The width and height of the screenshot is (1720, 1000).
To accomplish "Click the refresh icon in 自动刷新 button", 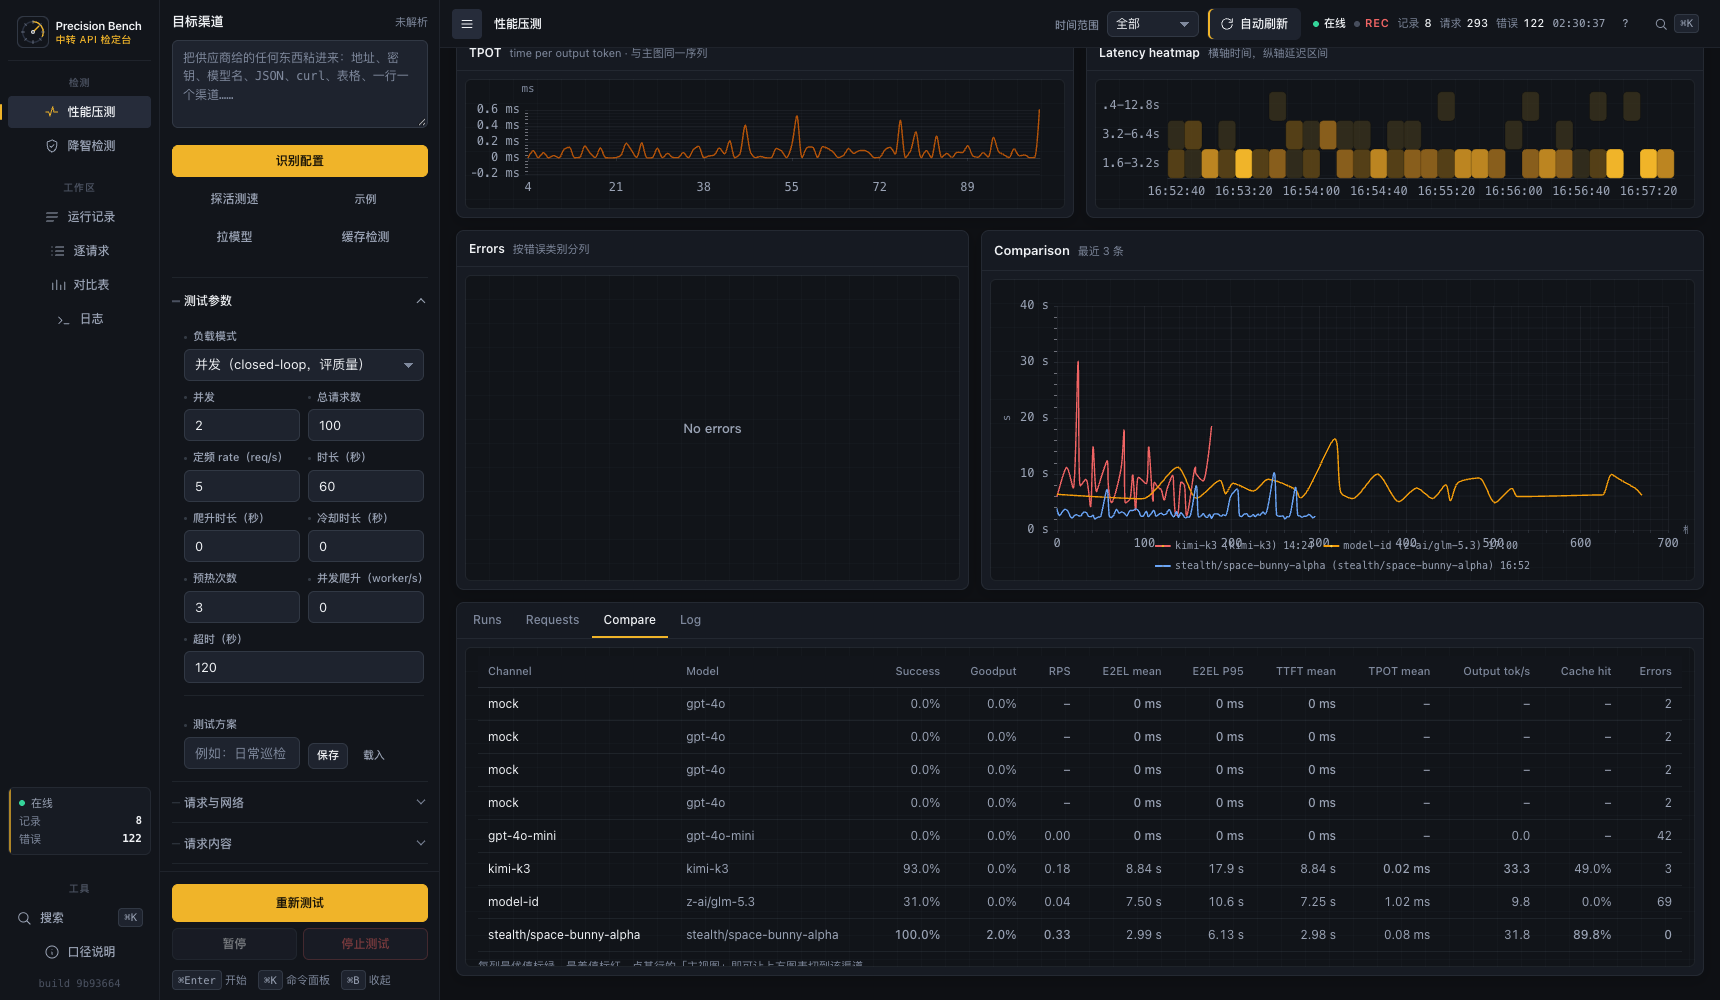I will click(x=1227, y=24).
